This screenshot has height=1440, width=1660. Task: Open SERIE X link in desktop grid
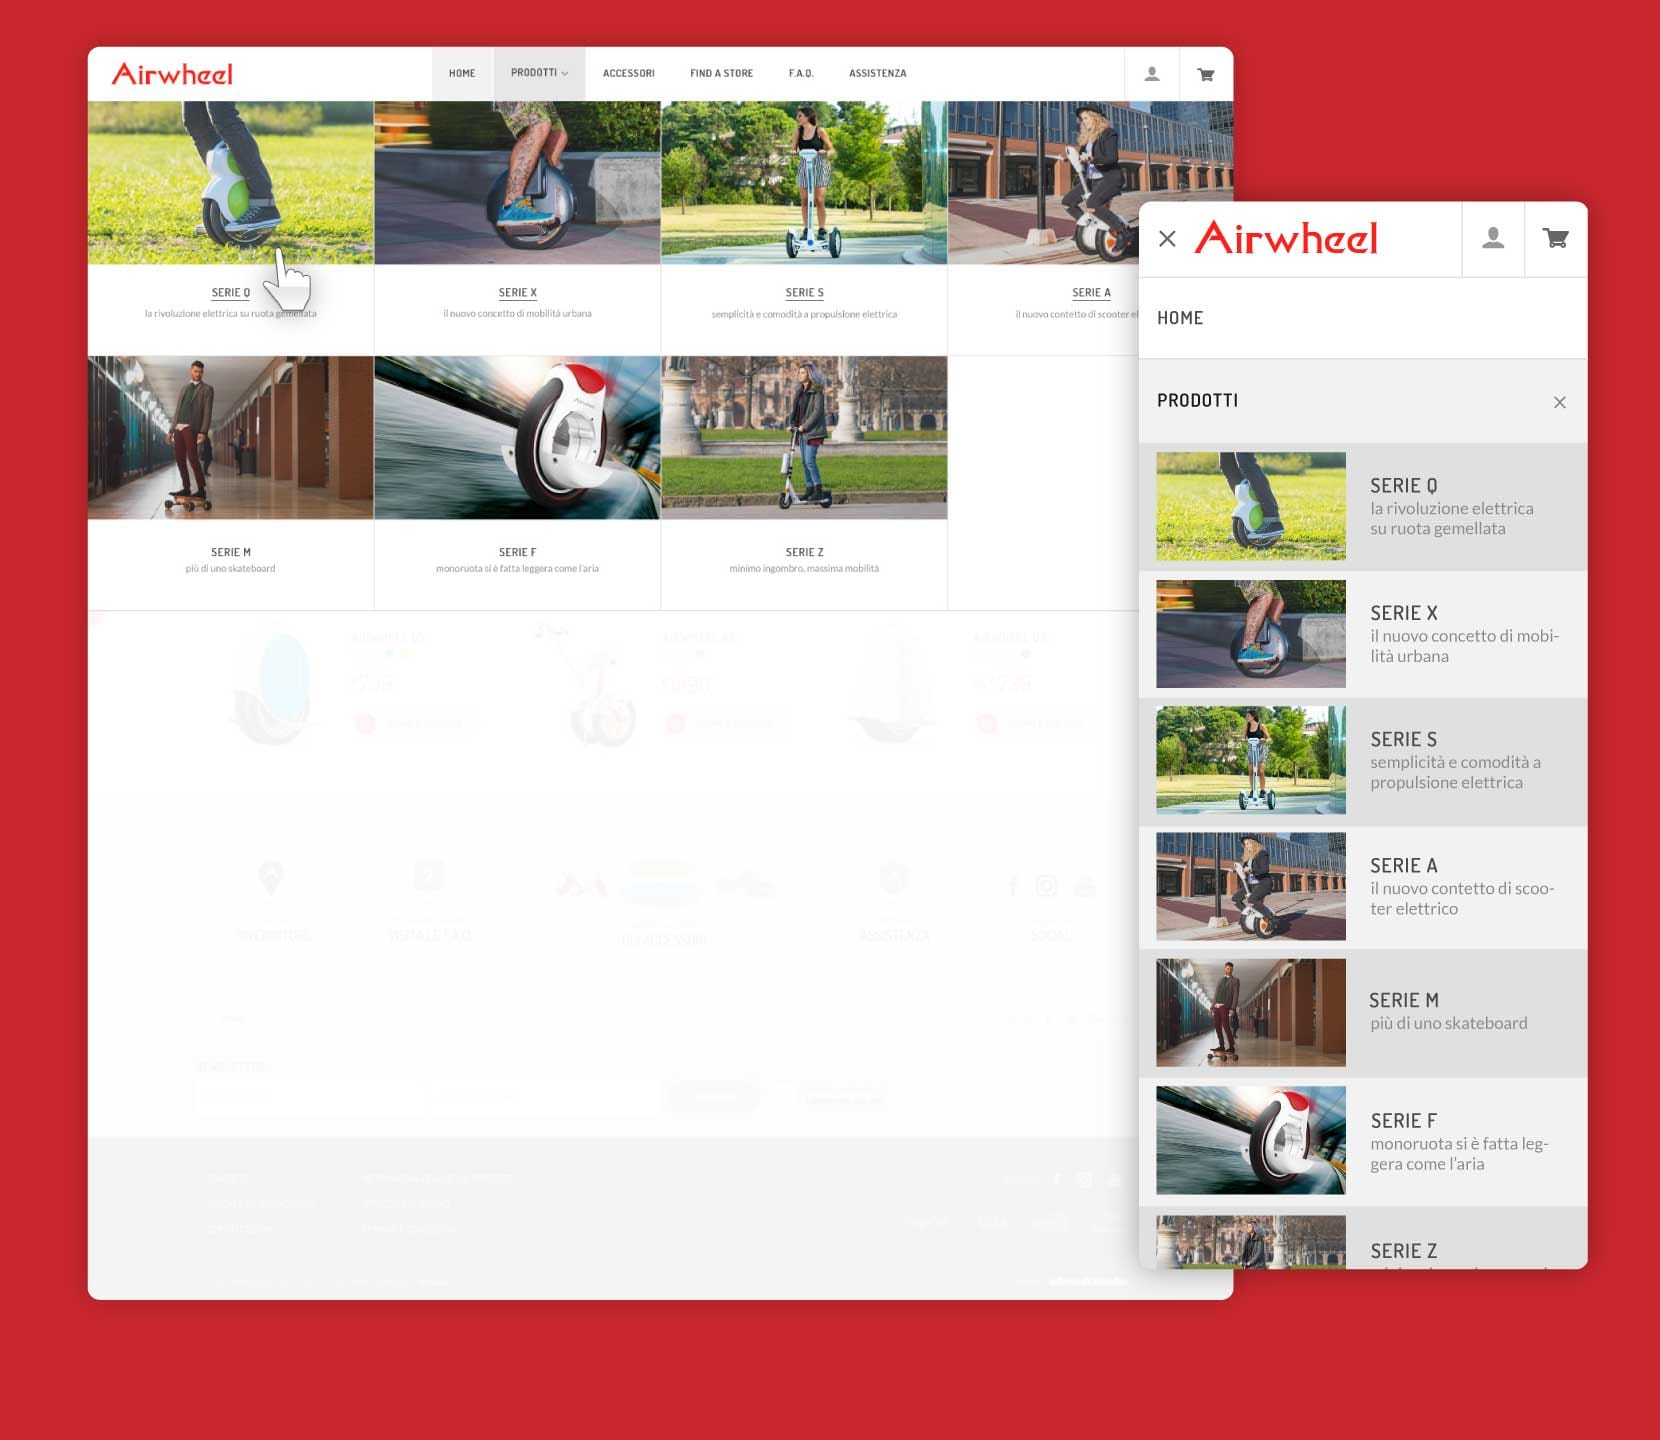pos(517,293)
